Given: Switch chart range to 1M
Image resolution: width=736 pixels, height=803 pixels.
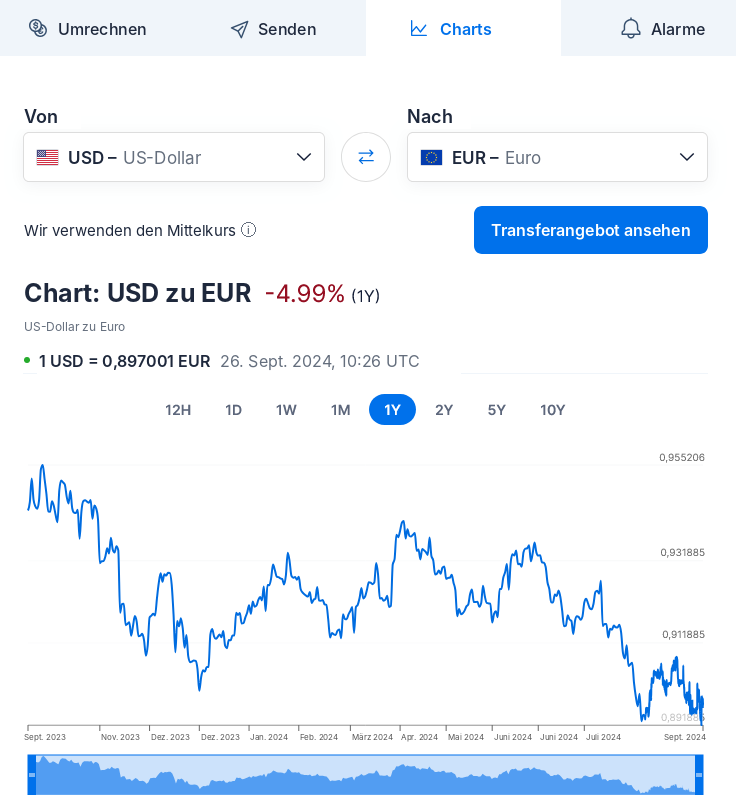Looking at the screenshot, I should click(340, 410).
